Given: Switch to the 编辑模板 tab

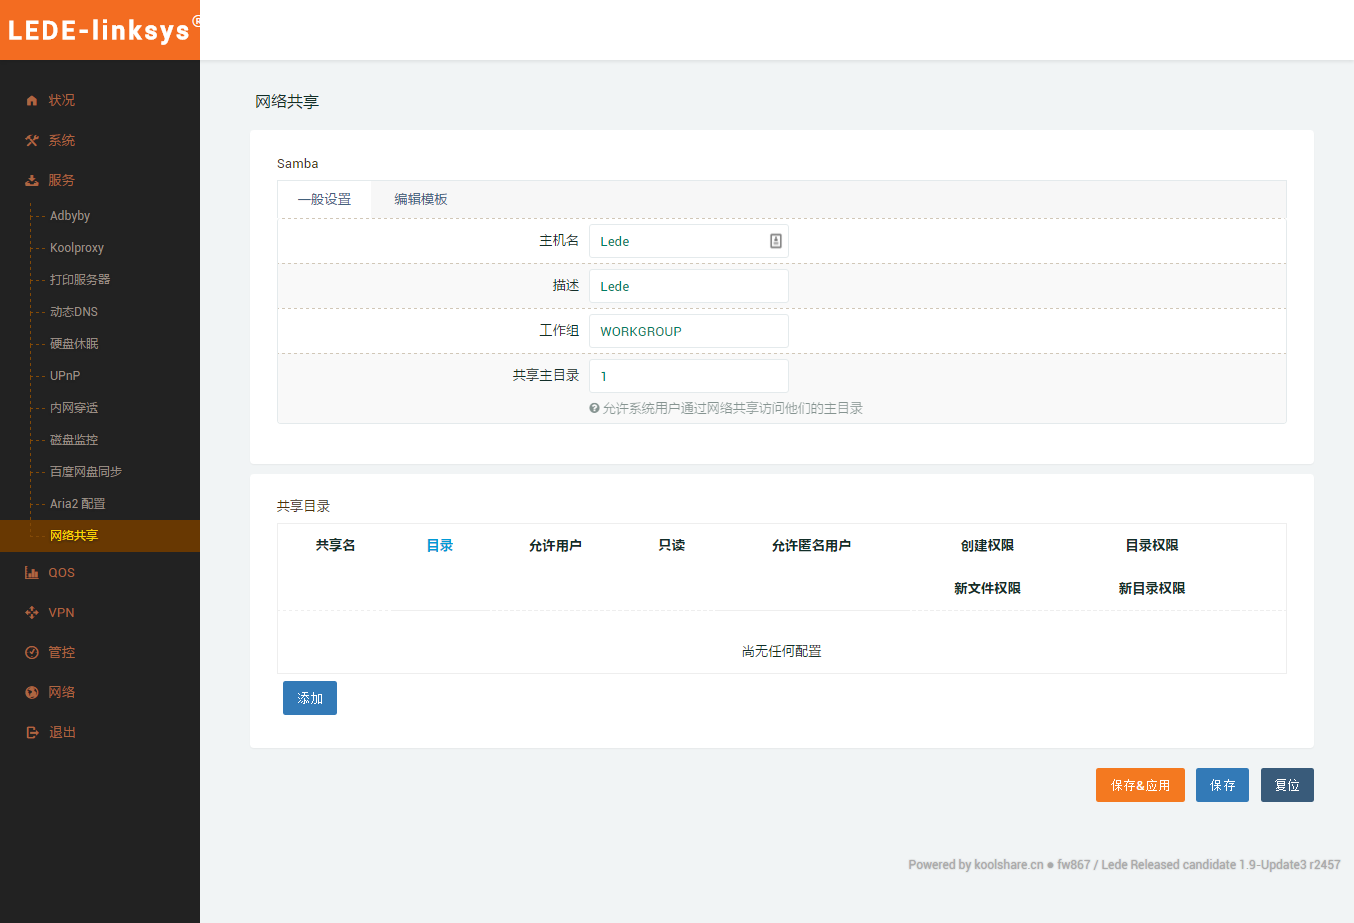Looking at the screenshot, I should click(420, 199).
